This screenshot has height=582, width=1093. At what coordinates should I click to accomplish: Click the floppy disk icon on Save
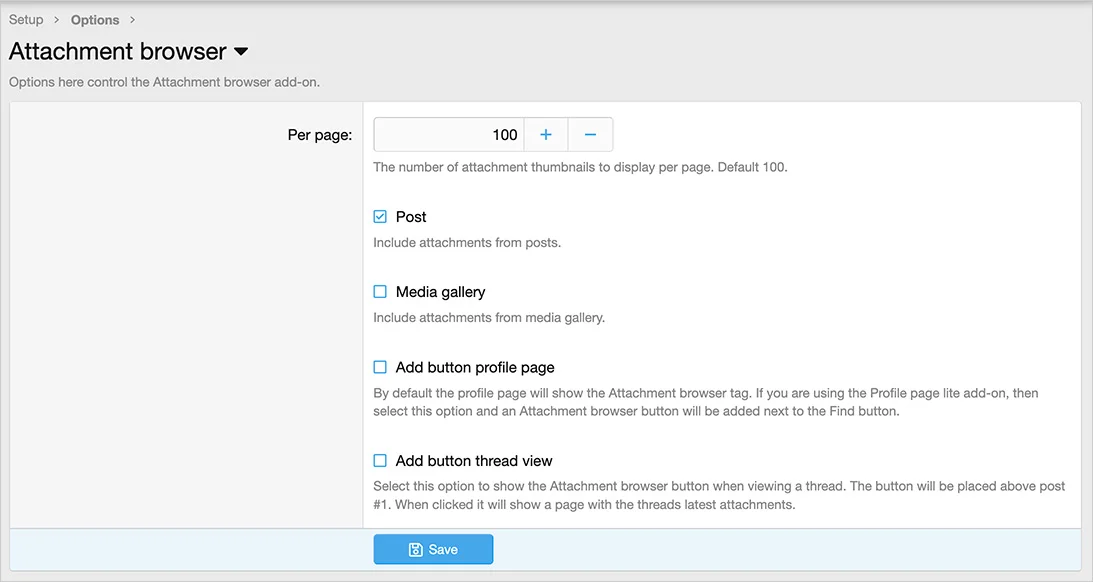tap(416, 550)
